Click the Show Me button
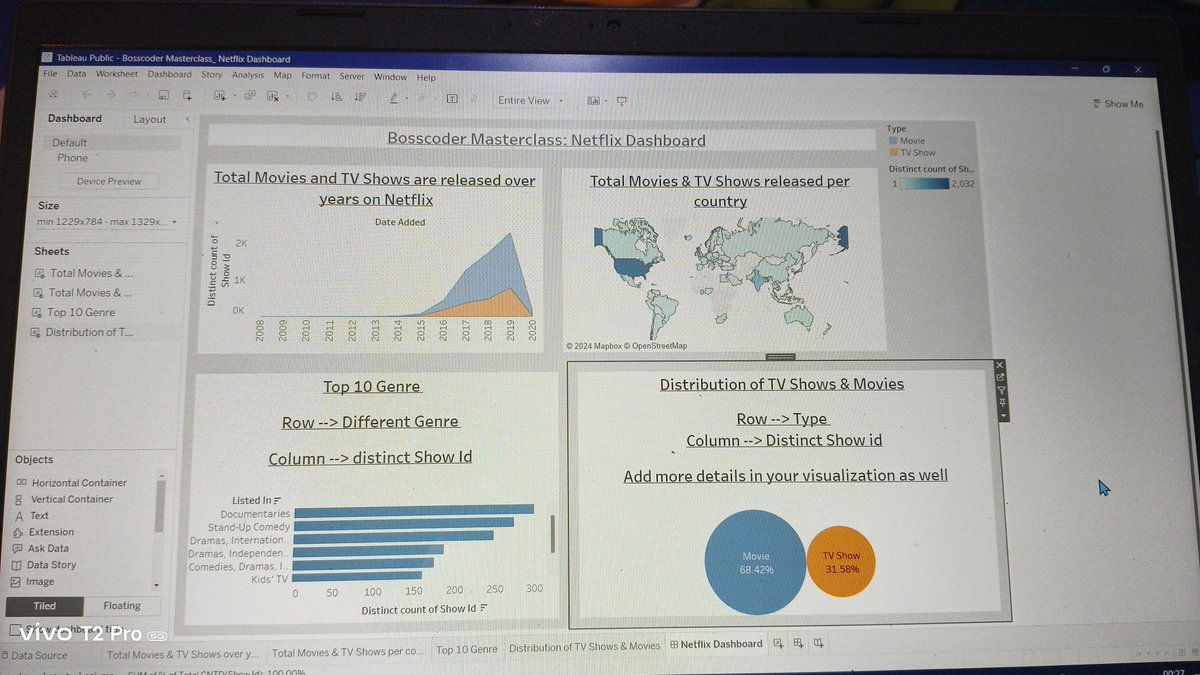 coord(1118,104)
